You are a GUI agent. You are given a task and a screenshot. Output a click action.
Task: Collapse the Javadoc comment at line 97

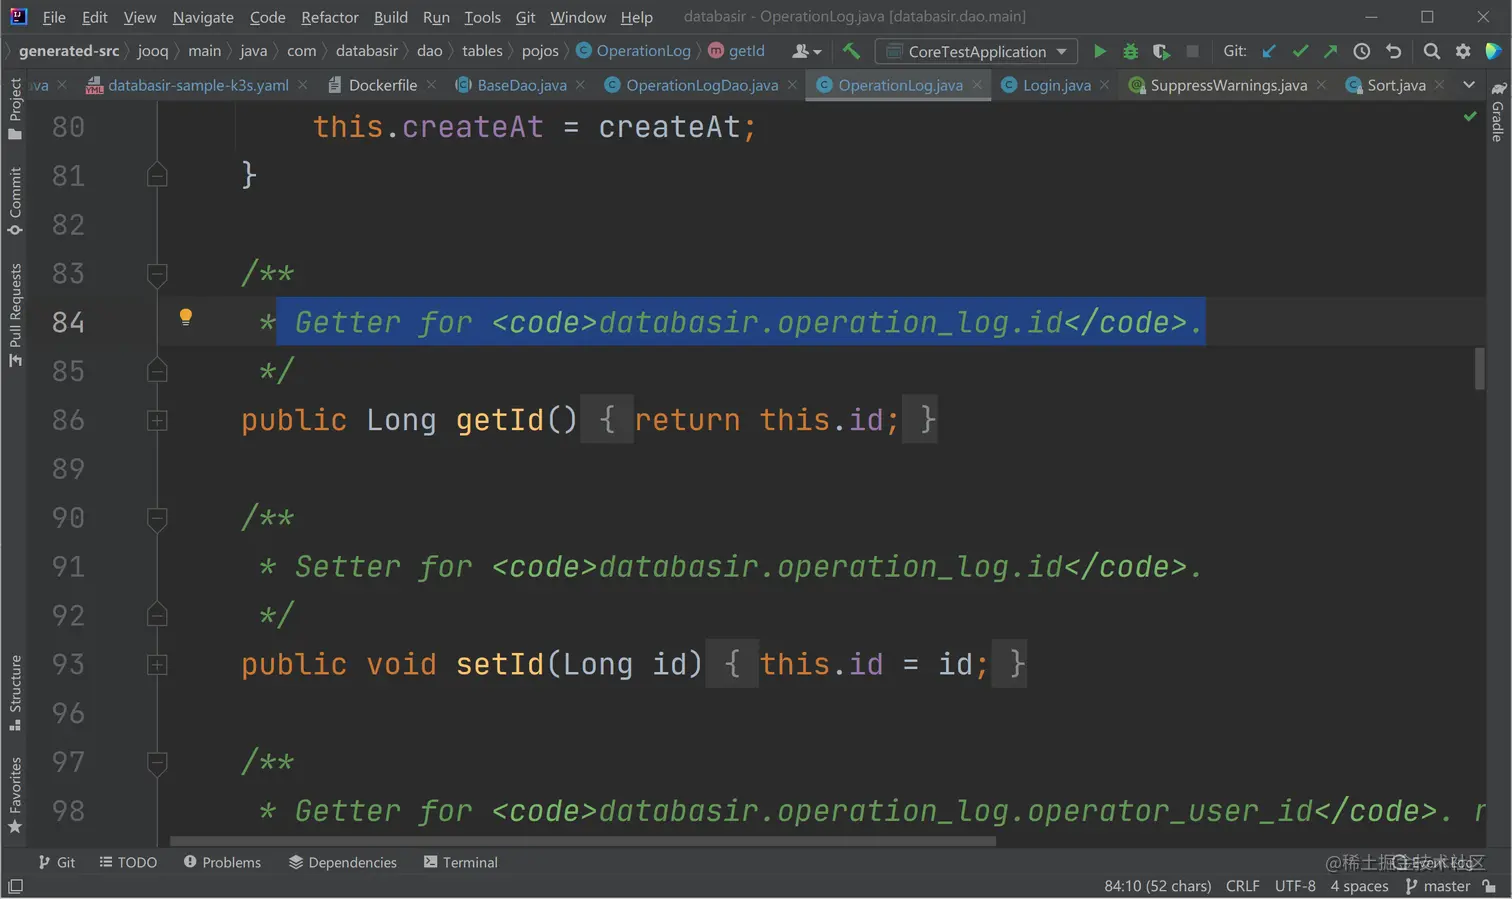coord(157,763)
